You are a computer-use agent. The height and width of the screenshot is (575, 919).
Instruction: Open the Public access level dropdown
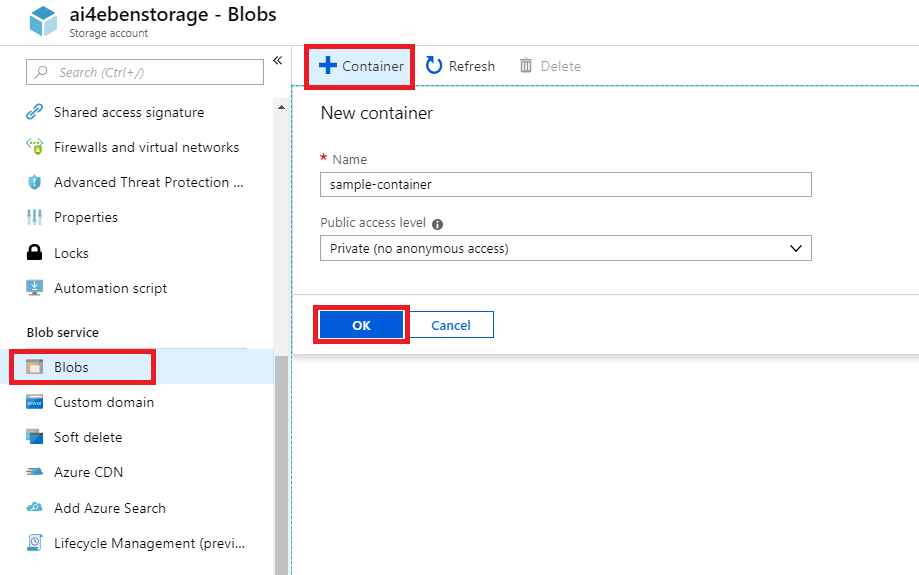click(x=566, y=248)
